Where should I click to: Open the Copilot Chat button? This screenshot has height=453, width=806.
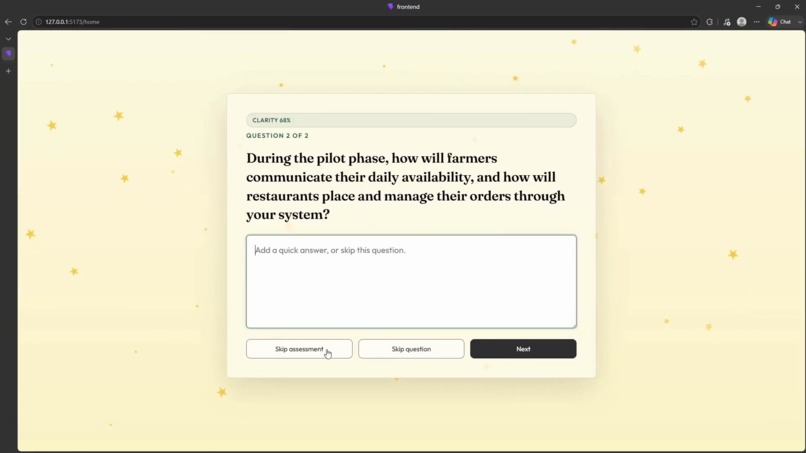click(779, 22)
